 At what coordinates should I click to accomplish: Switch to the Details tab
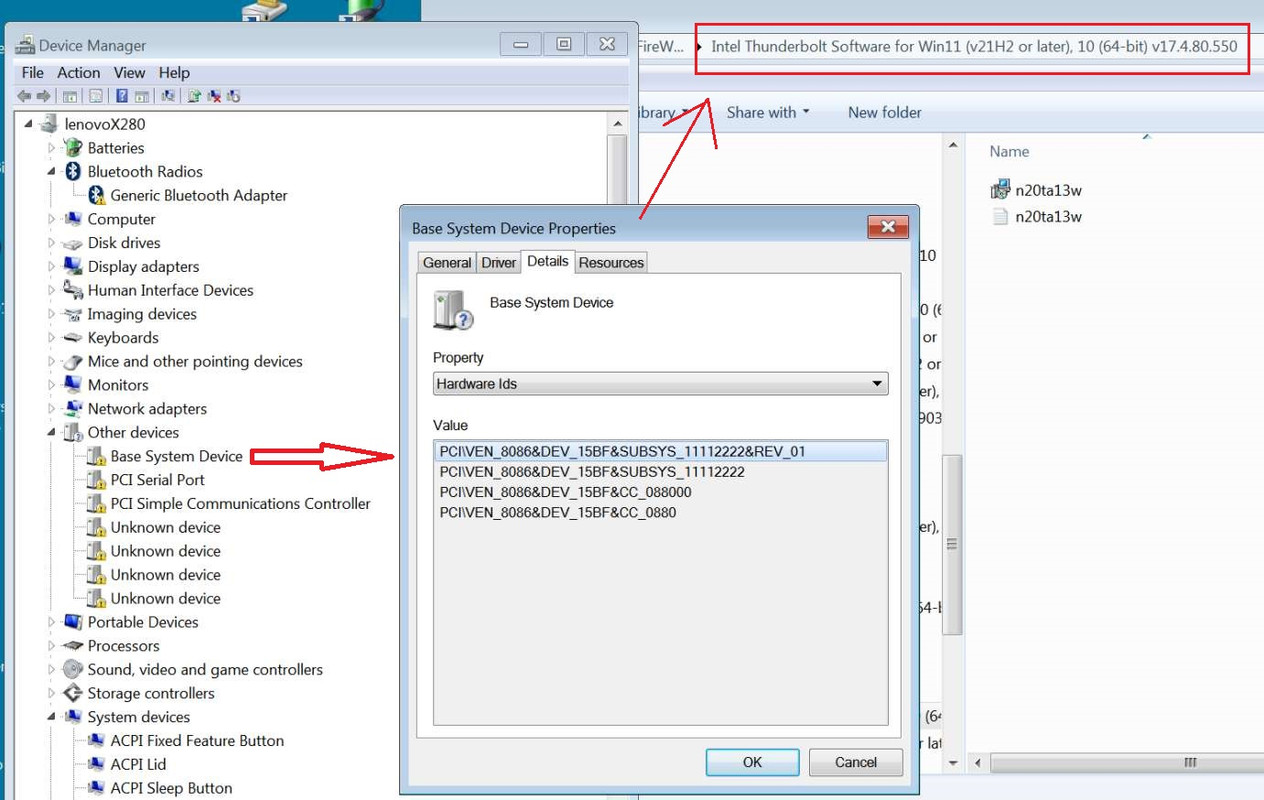pyautogui.click(x=548, y=261)
